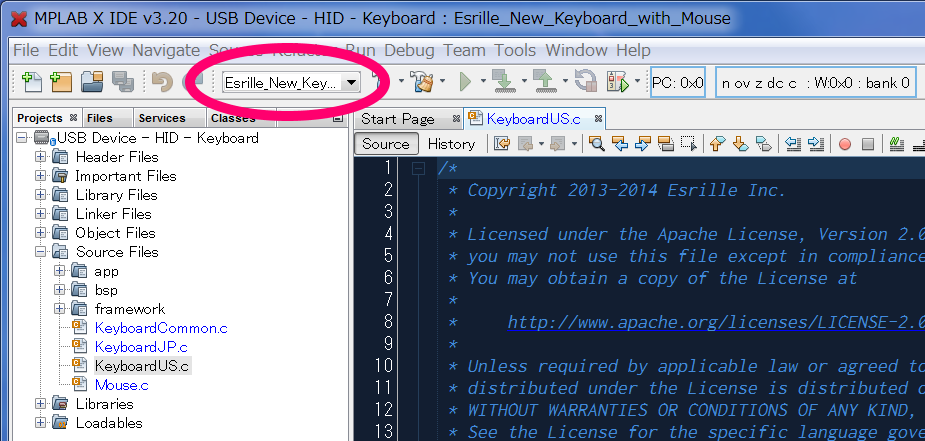The width and height of the screenshot is (925, 441).
Task: Go to Next Bookmark icon
Action: click(740, 144)
